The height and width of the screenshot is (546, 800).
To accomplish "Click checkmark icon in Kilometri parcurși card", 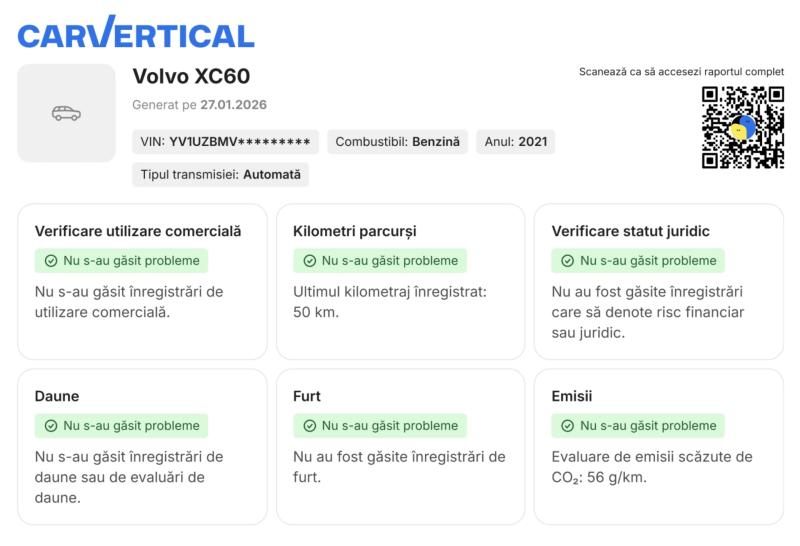I will click(309, 261).
